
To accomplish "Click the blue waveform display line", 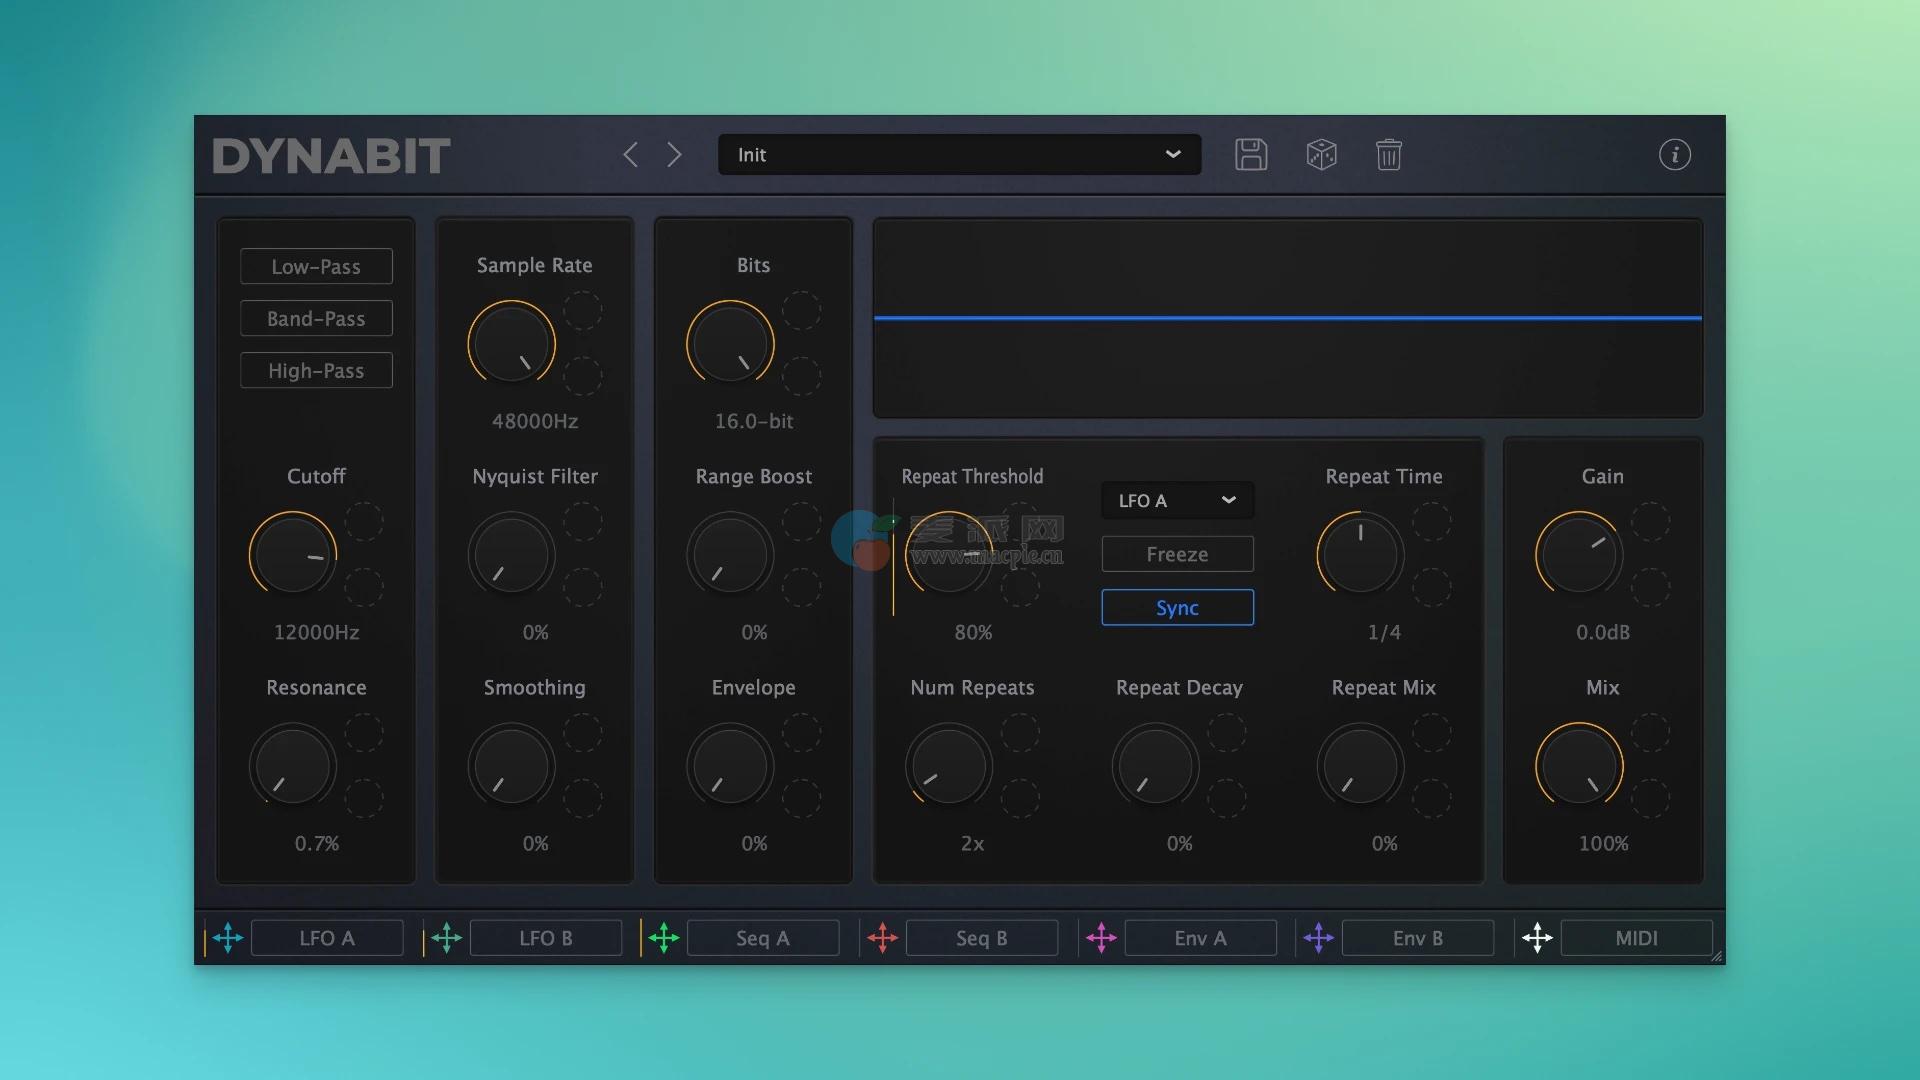I will [1288, 318].
